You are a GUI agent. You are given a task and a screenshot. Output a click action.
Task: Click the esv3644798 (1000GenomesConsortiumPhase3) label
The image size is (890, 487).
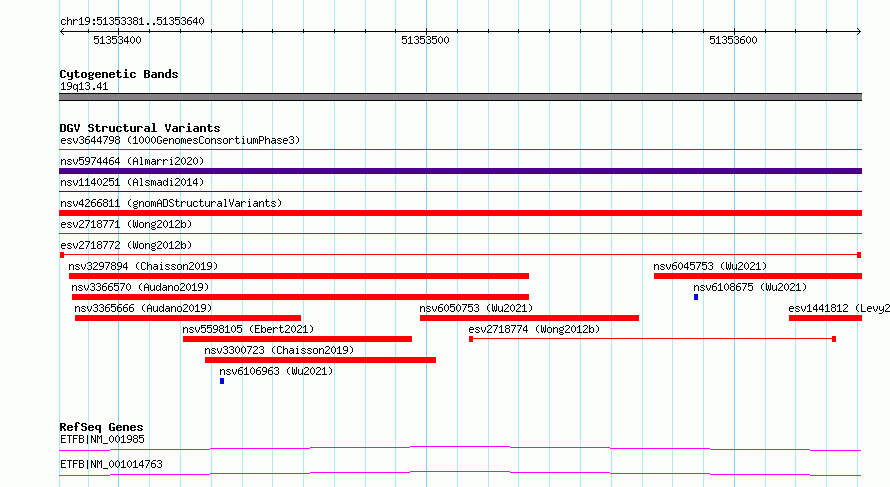[180, 140]
